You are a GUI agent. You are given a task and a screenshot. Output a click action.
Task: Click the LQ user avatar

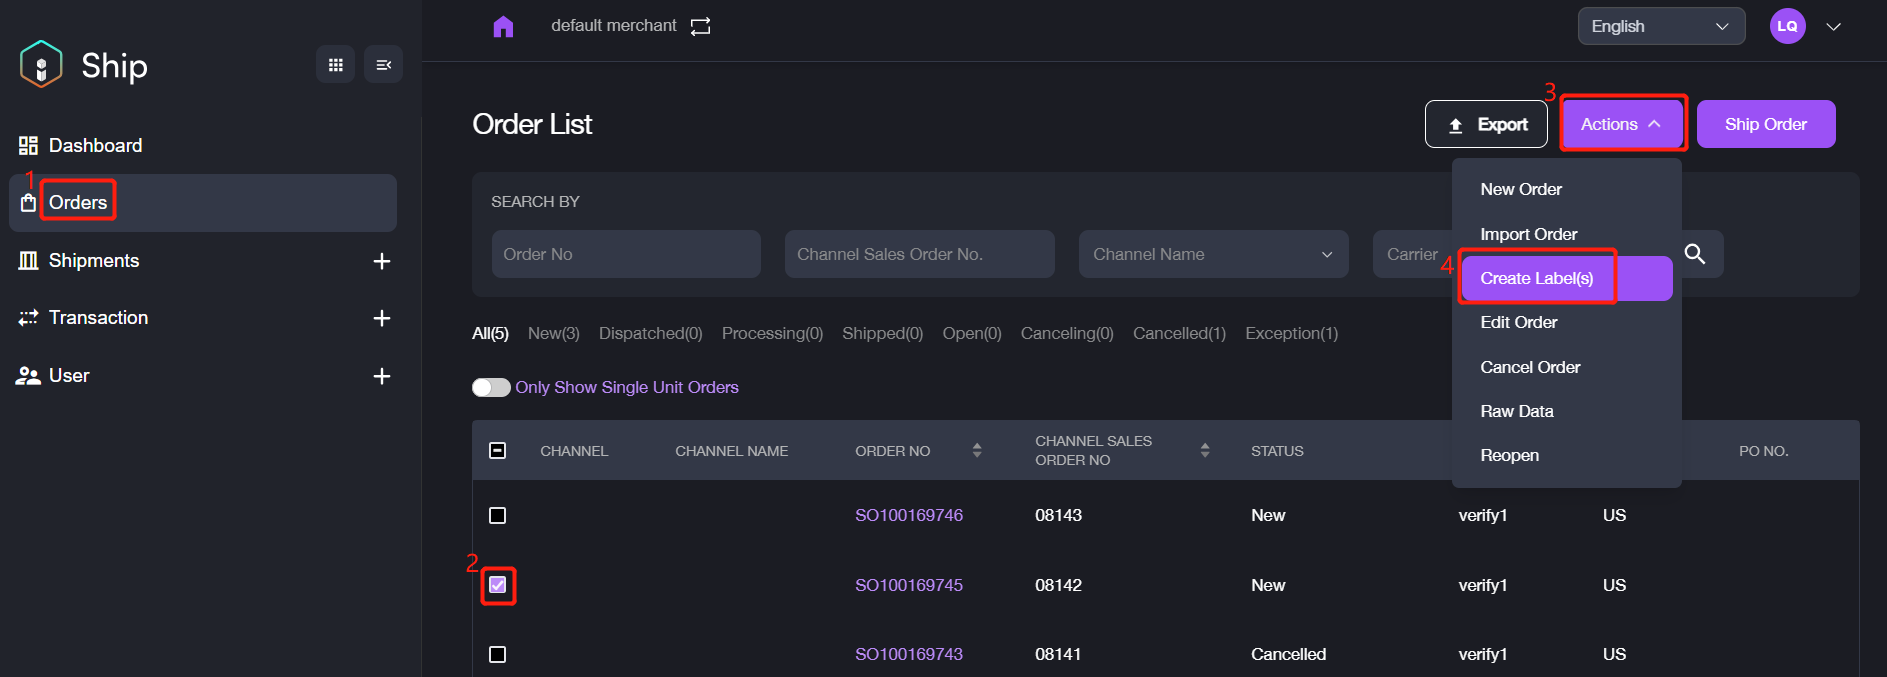(1788, 26)
